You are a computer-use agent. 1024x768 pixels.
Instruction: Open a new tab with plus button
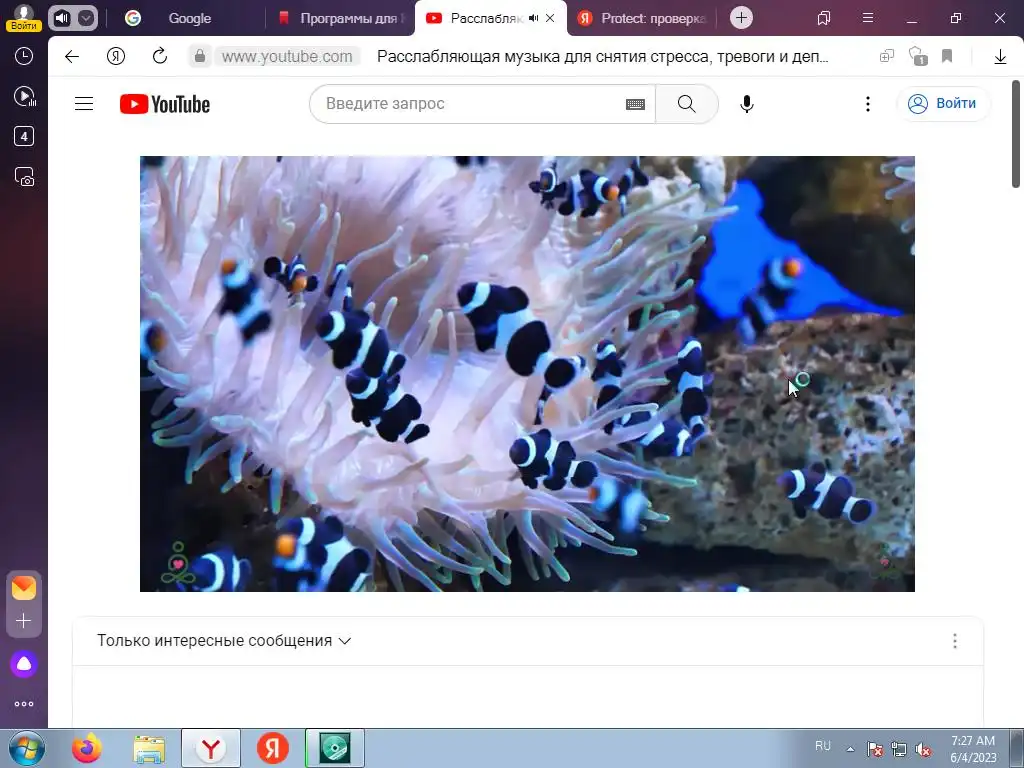(741, 18)
